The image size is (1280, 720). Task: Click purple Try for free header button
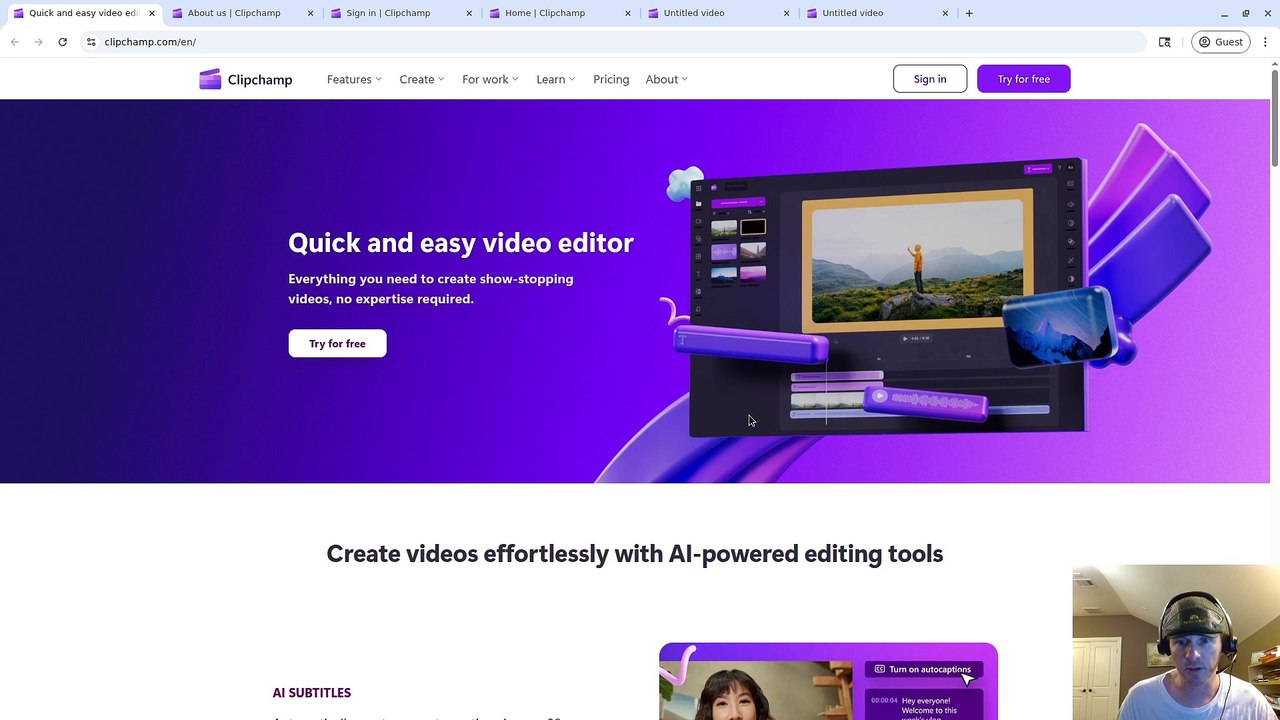(x=1024, y=79)
